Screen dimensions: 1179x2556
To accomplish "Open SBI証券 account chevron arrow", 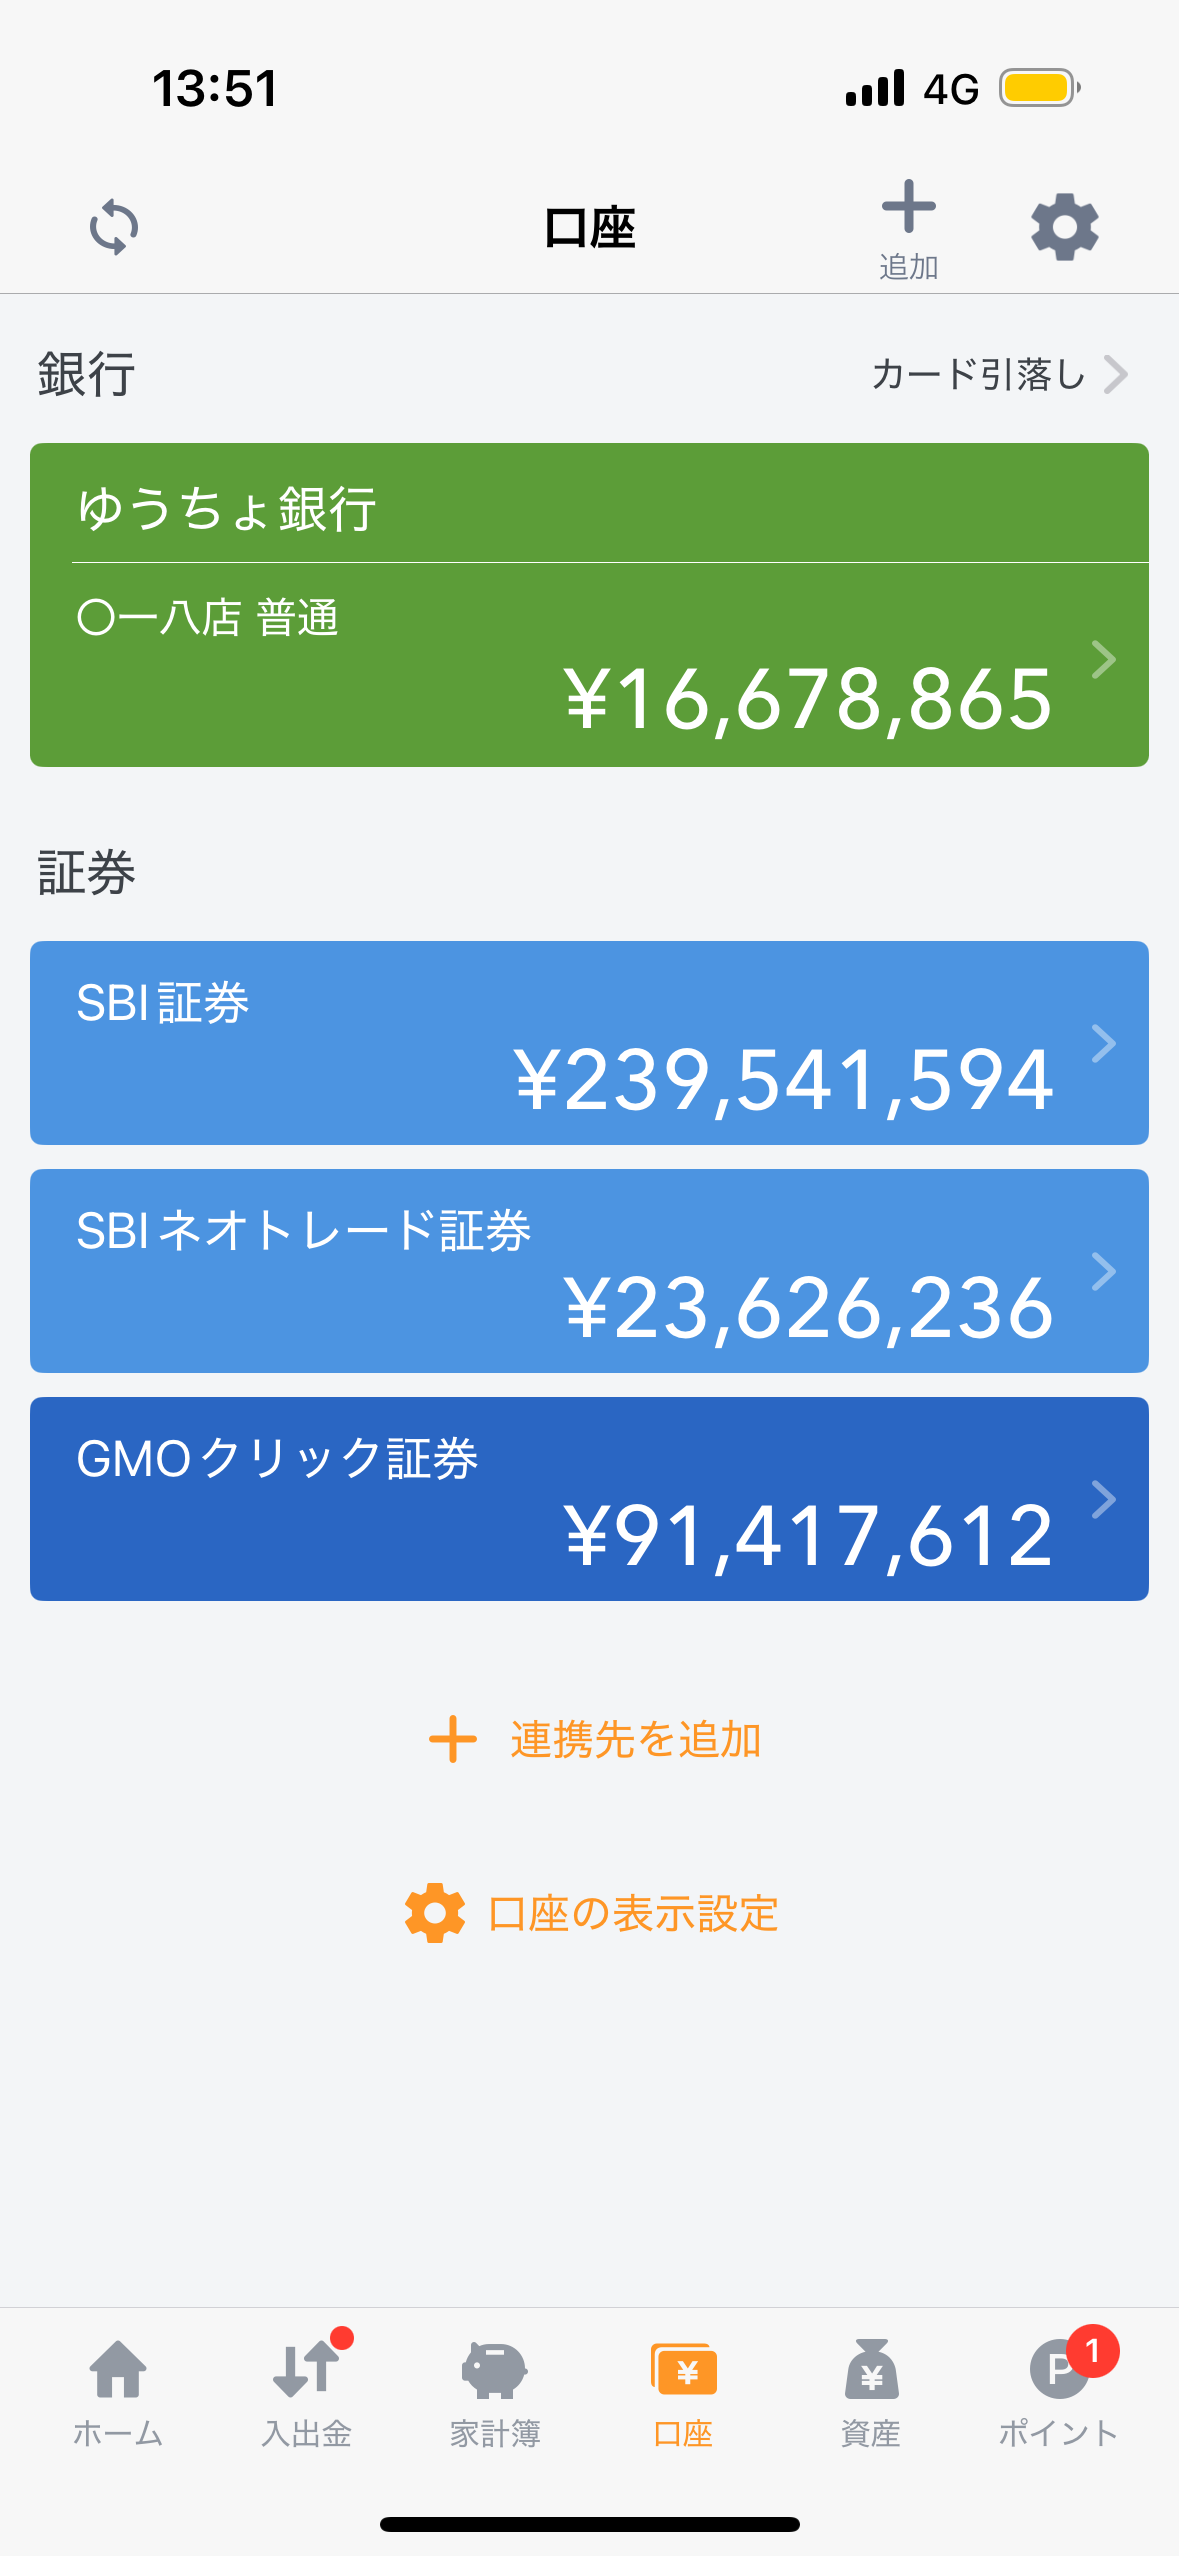I will tap(1103, 1044).
